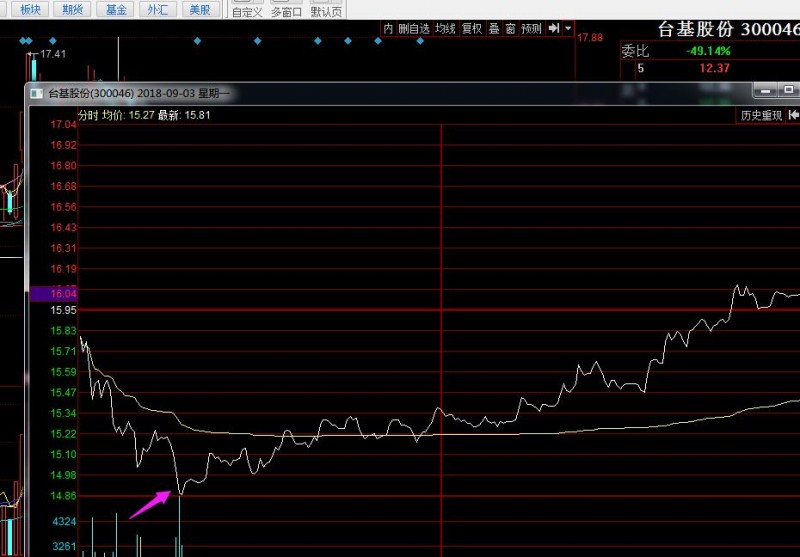The image size is (800, 557).
Task: Toggle the 均线 moving average display
Action: tap(445, 29)
